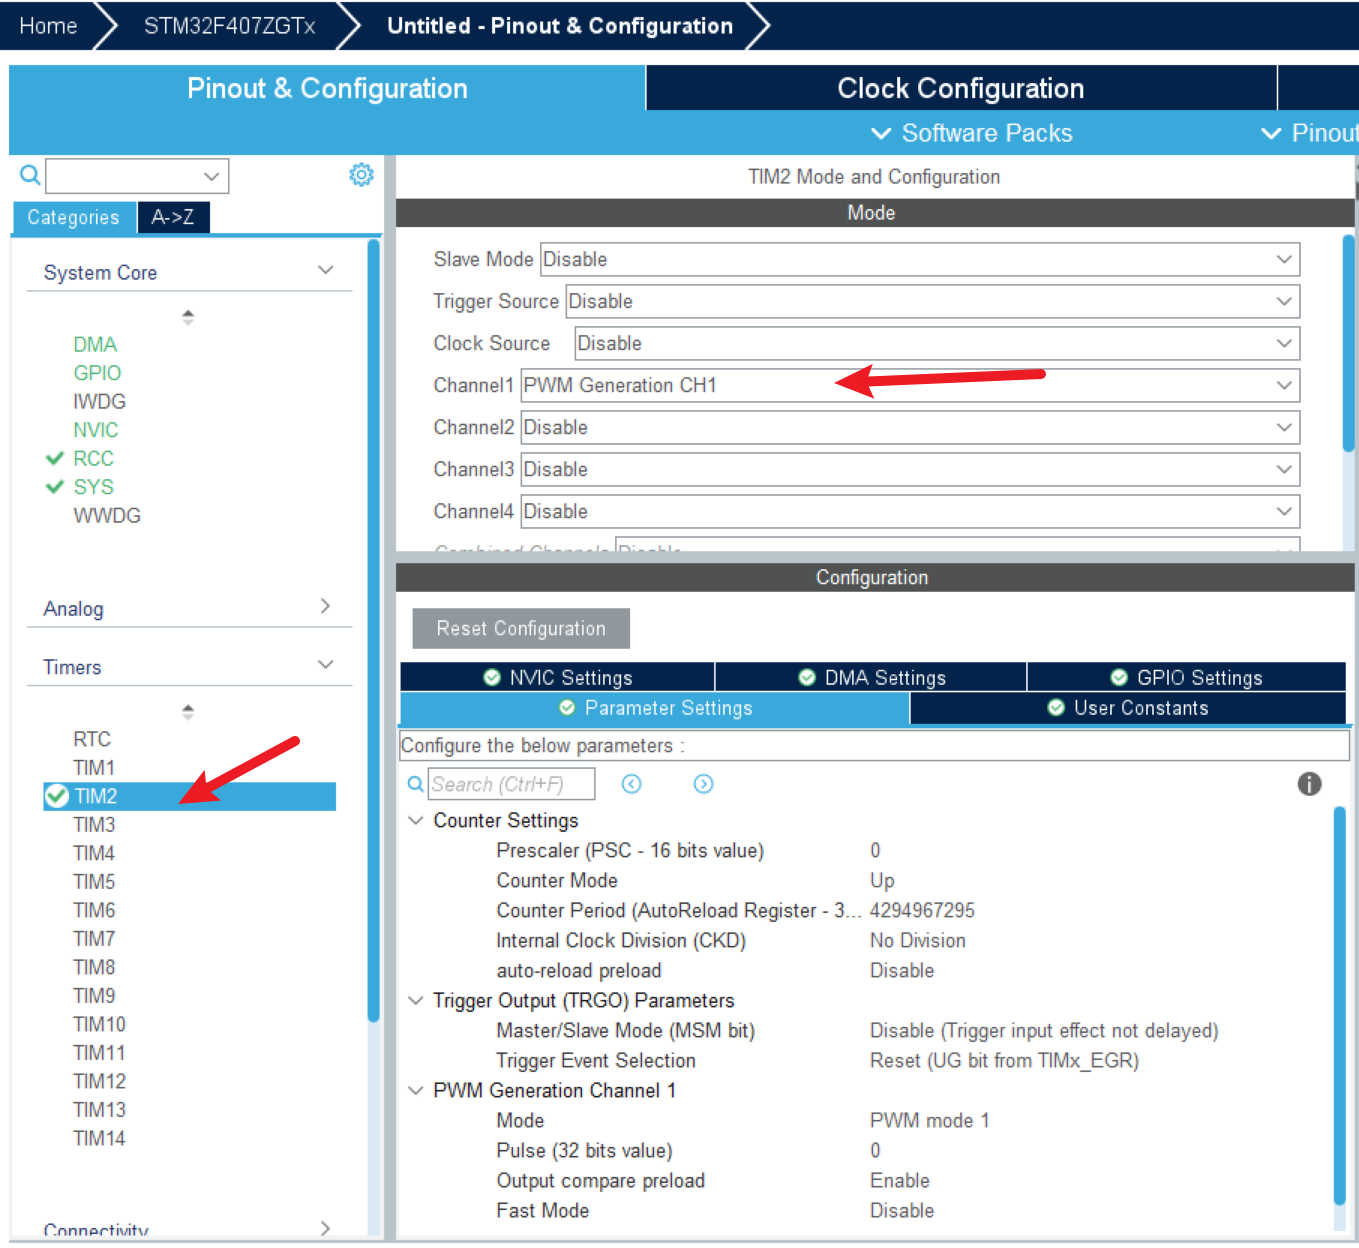Image resolution: width=1359 pixels, height=1248 pixels.
Task: Open the Trigger Source dropdown
Action: (933, 301)
